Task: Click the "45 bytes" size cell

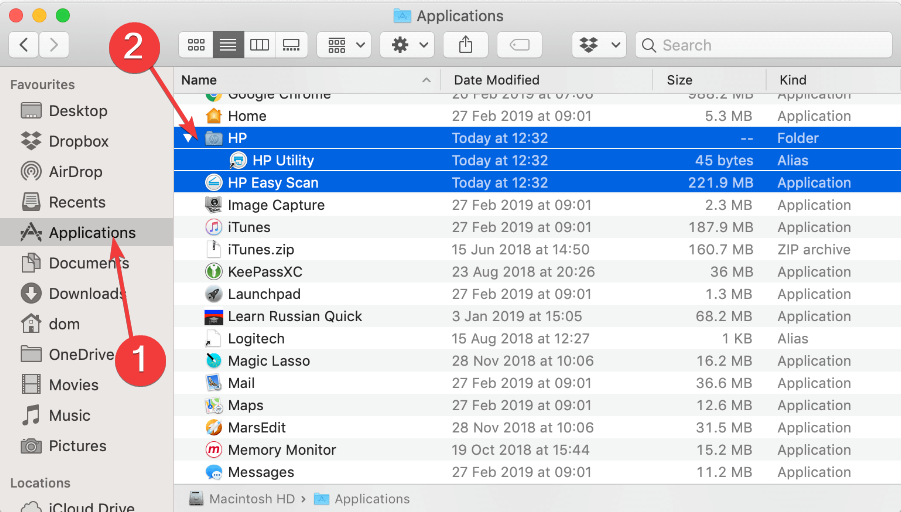Action: click(723, 160)
